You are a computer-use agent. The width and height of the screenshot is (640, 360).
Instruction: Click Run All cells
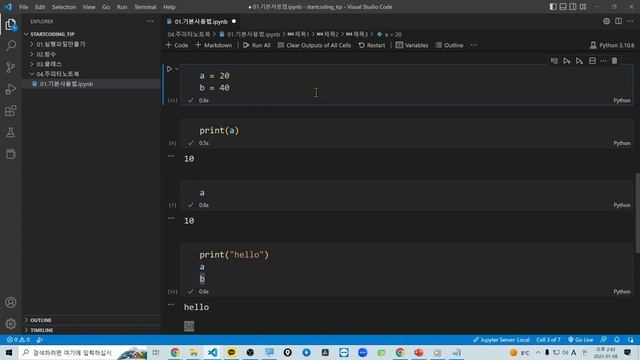[257, 45]
